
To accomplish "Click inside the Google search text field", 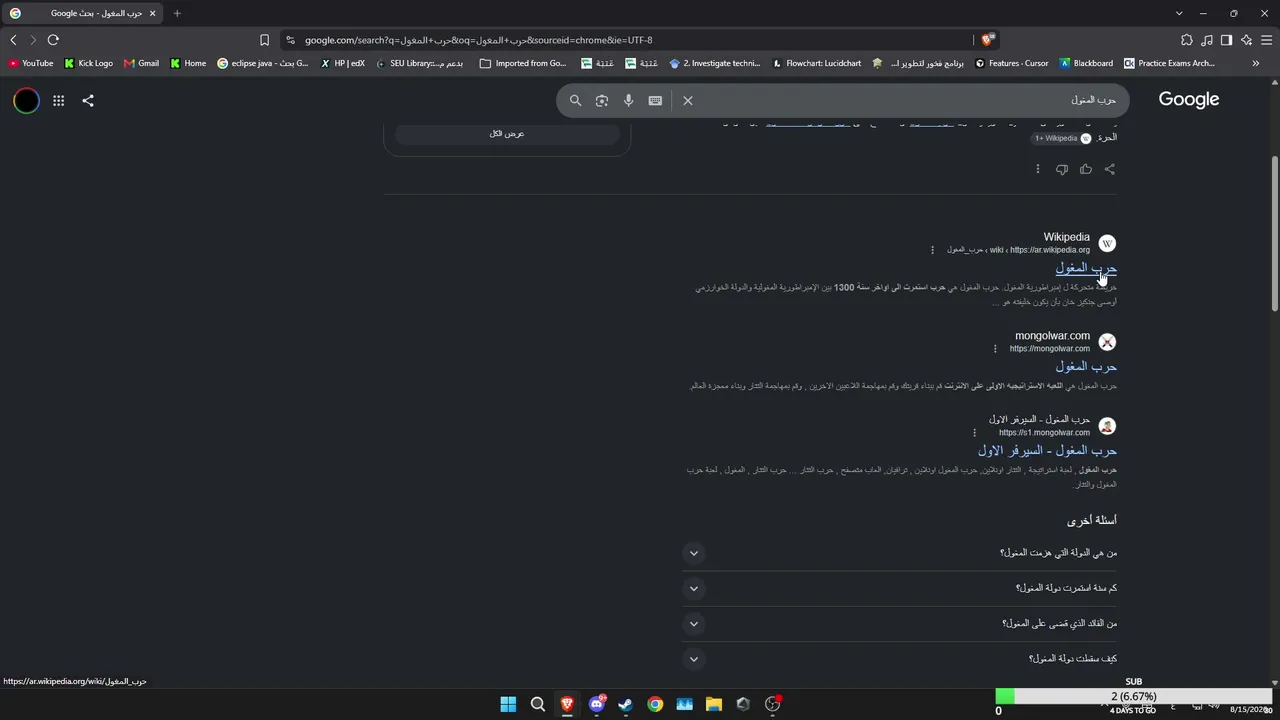I will 910,100.
